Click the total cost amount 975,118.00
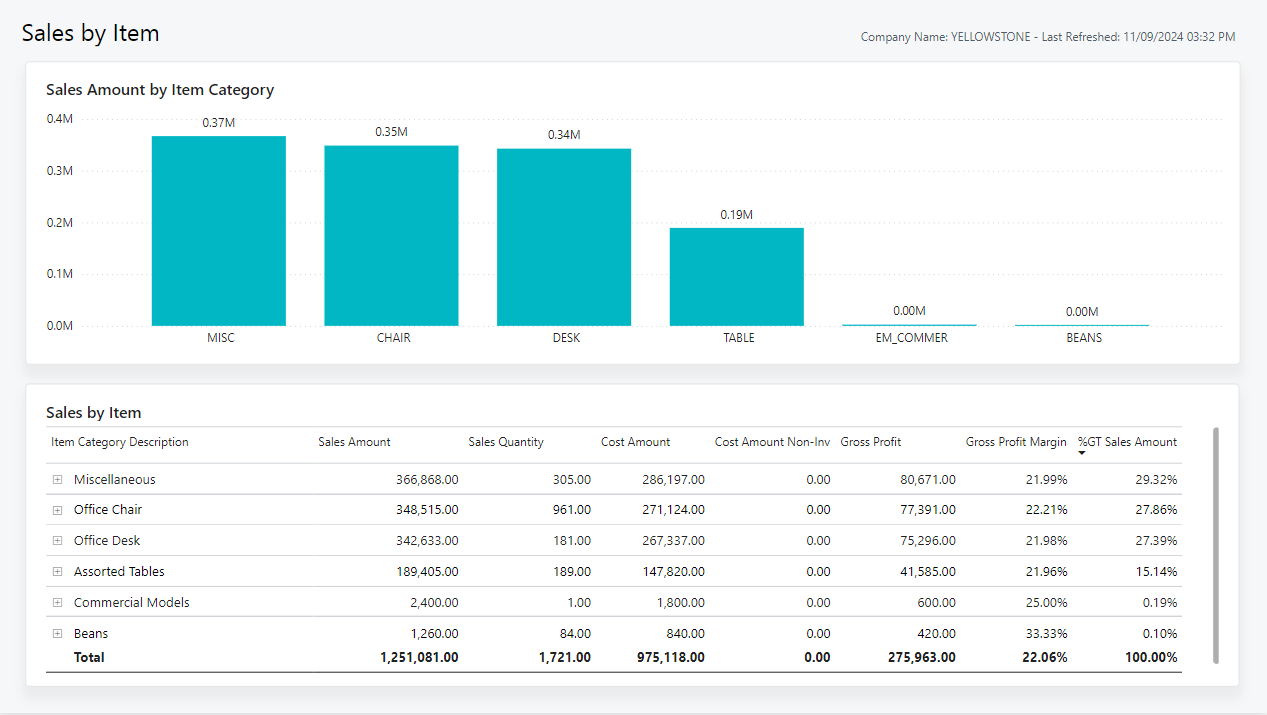Screen dimensions: 1267x715 coord(671,658)
